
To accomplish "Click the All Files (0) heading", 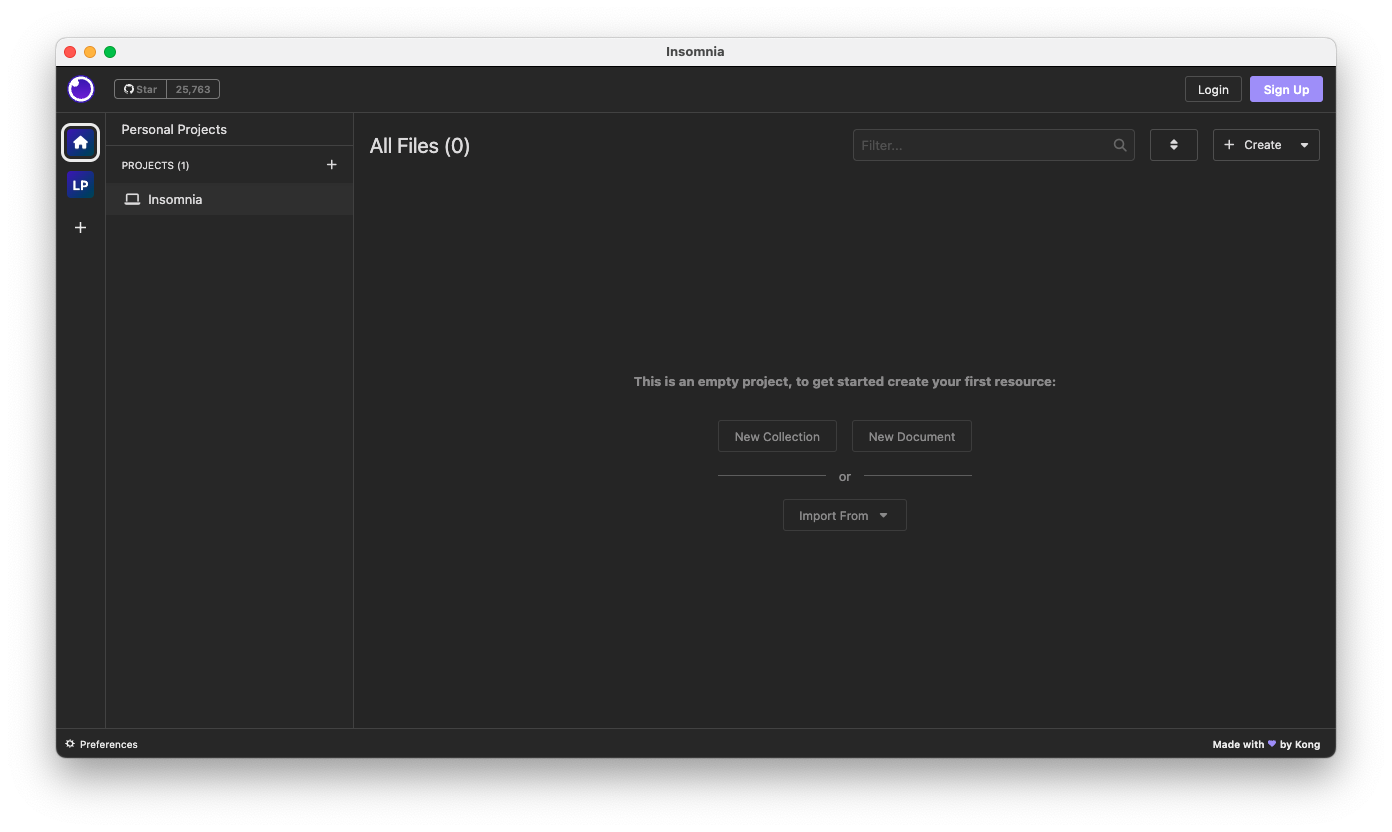I will 420,146.
